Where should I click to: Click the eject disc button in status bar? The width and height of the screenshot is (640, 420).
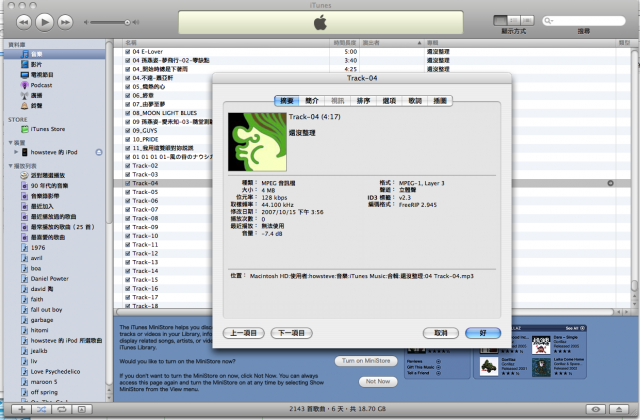tap(619, 409)
